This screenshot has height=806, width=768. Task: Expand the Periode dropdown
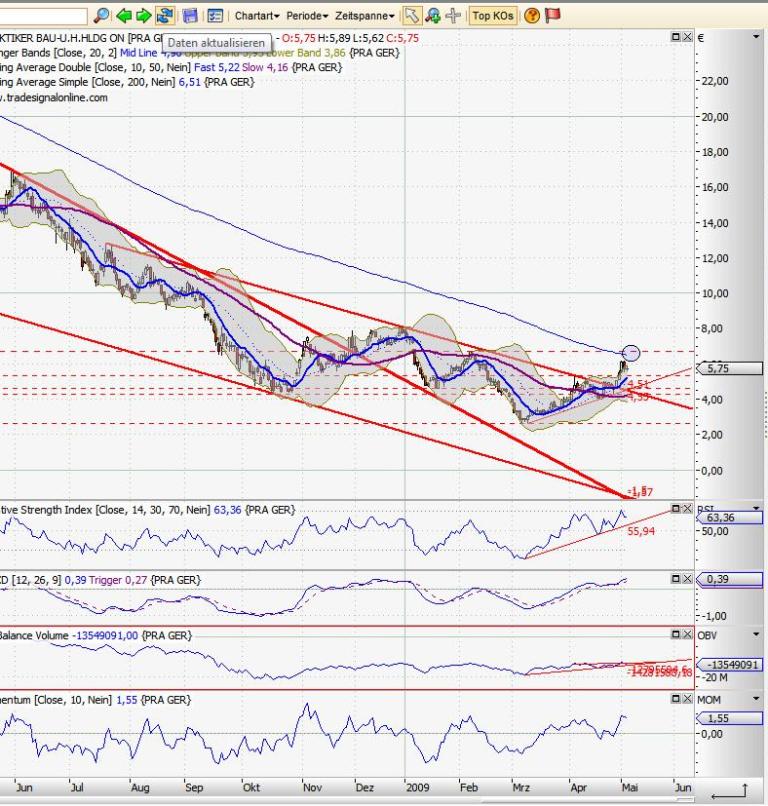pos(306,15)
